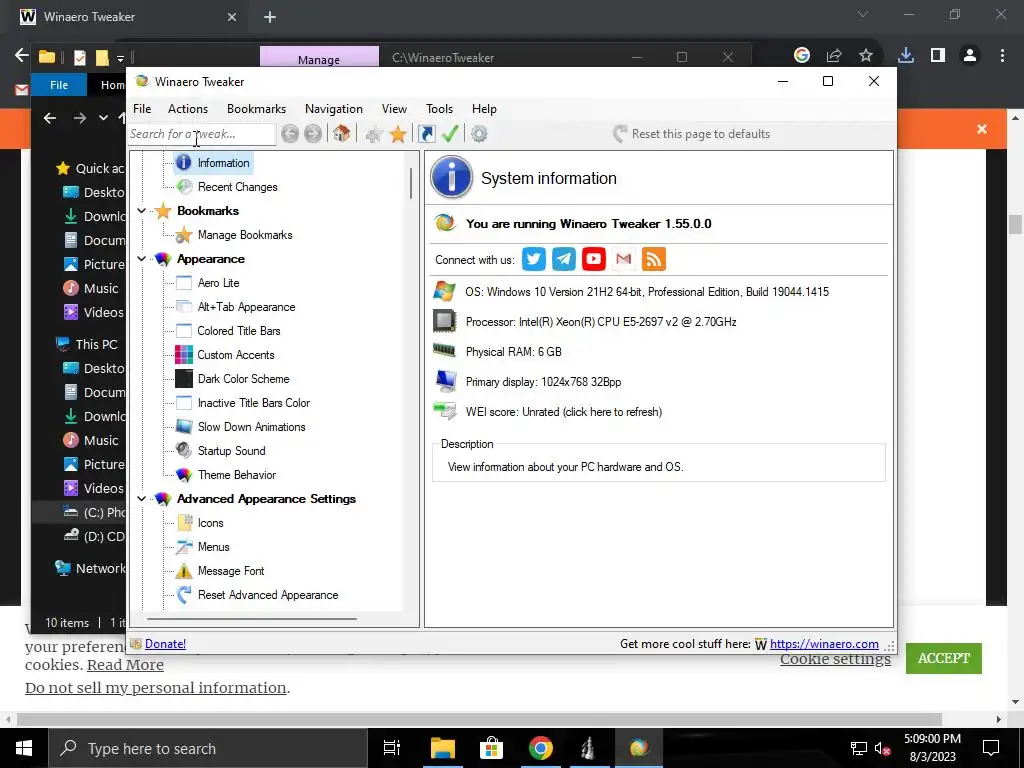This screenshot has height=768, width=1024.
Task: Open the File menu in Winaero Tweaker
Action: pos(142,109)
